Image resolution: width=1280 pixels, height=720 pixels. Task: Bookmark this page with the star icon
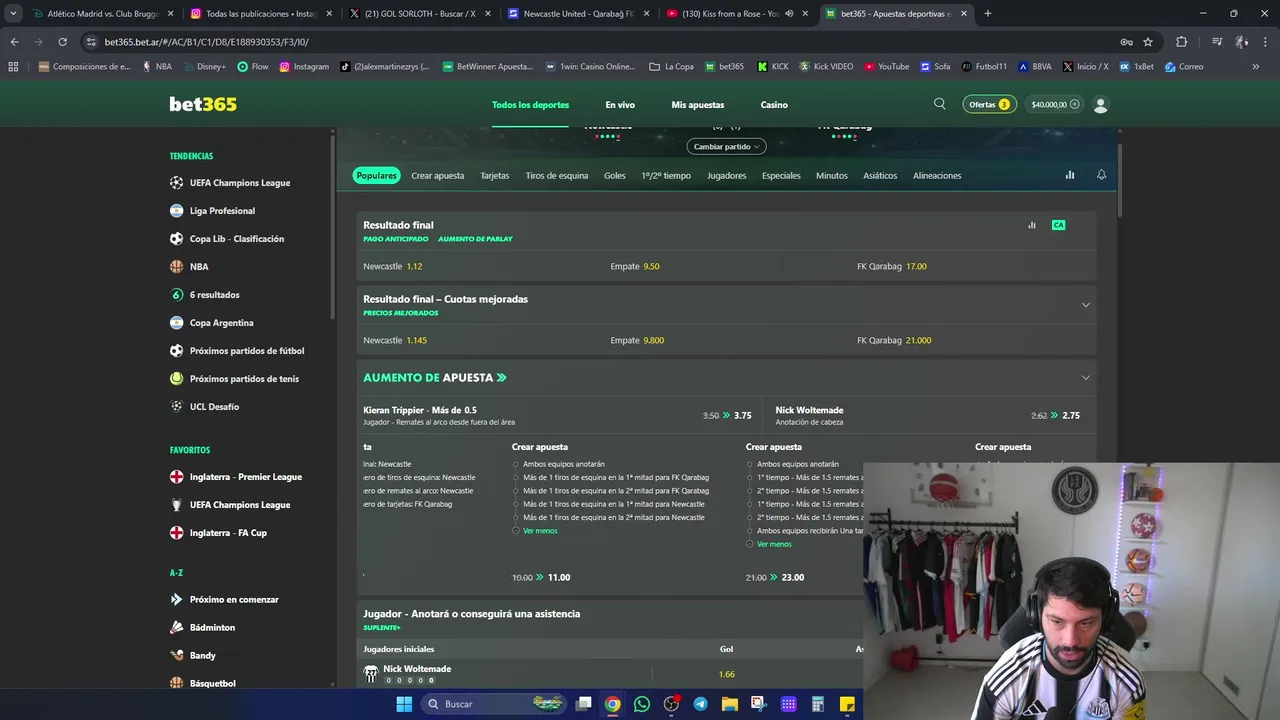[x=1148, y=42]
